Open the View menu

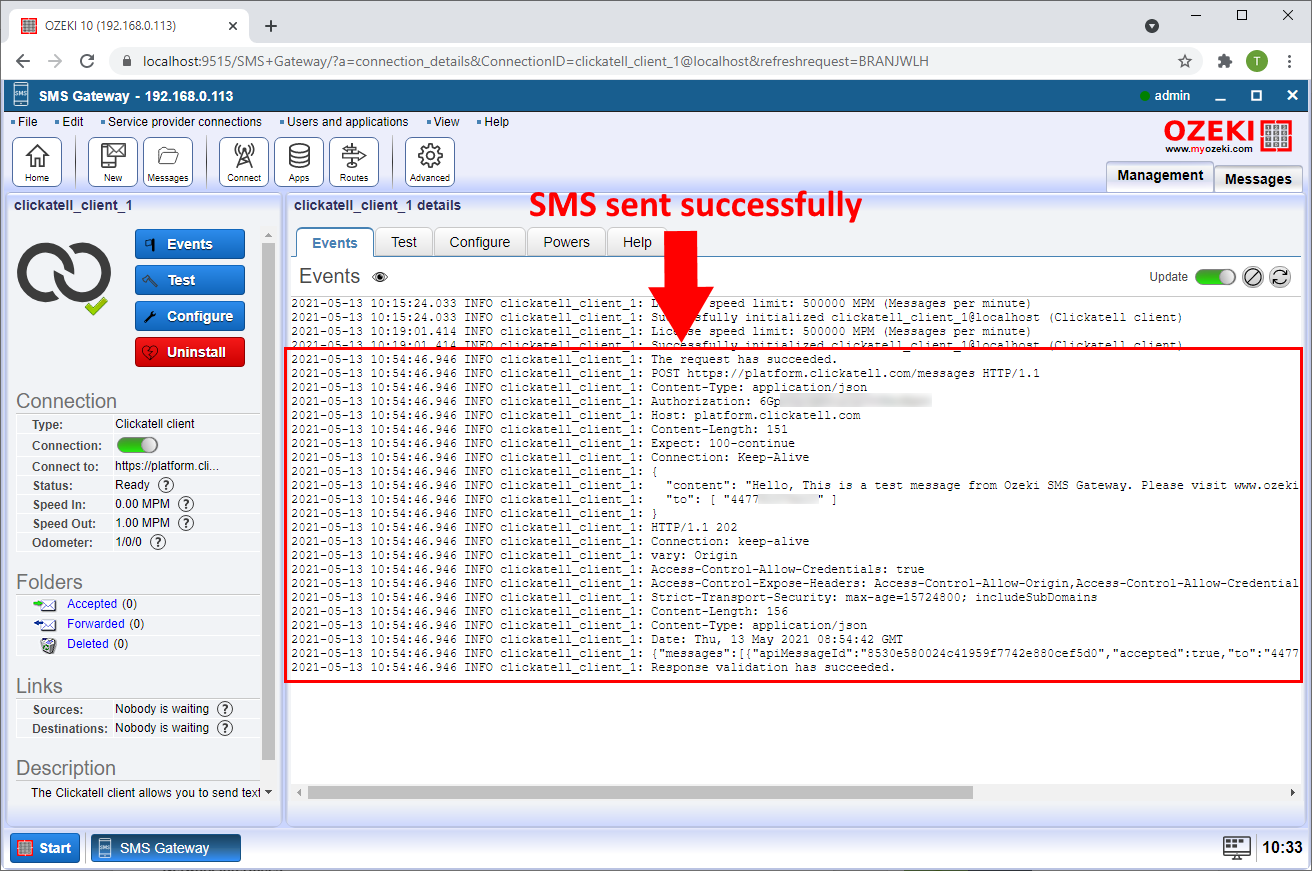point(446,122)
